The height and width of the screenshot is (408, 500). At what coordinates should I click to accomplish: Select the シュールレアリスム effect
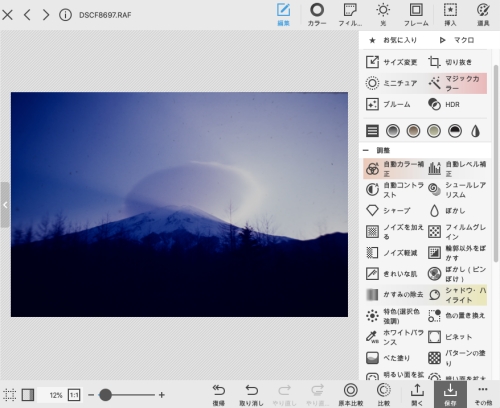[x=457, y=190]
